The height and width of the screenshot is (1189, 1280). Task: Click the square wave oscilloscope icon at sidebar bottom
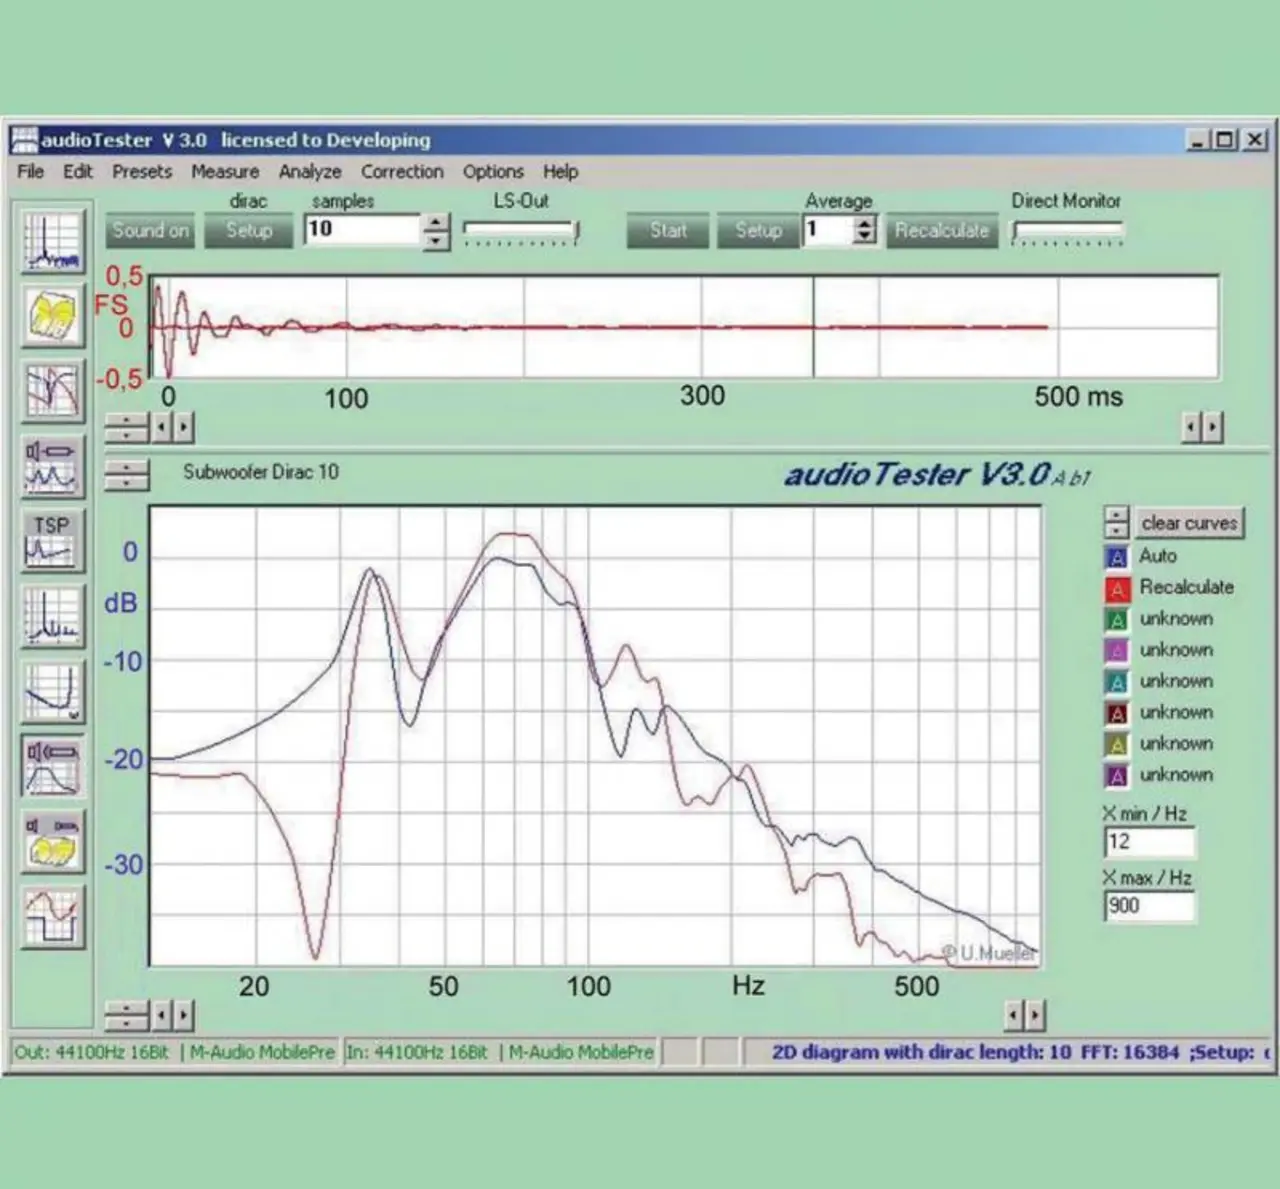52,916
